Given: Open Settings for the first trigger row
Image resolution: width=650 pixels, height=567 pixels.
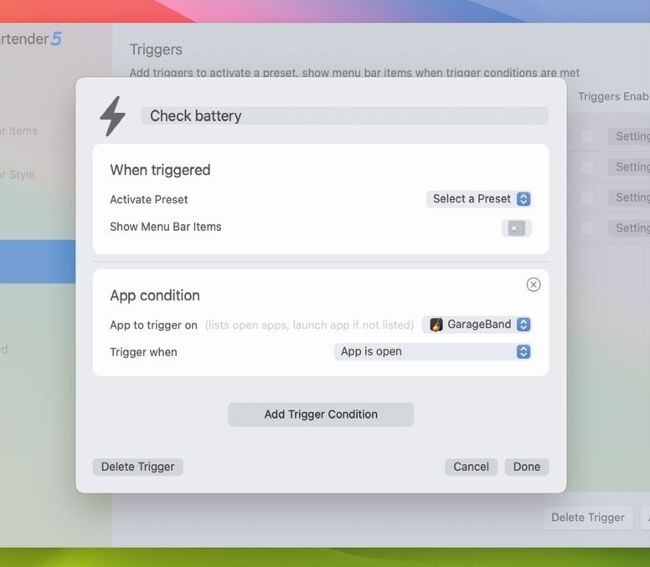Looking at the screenshot, I should tap(631, 137).
